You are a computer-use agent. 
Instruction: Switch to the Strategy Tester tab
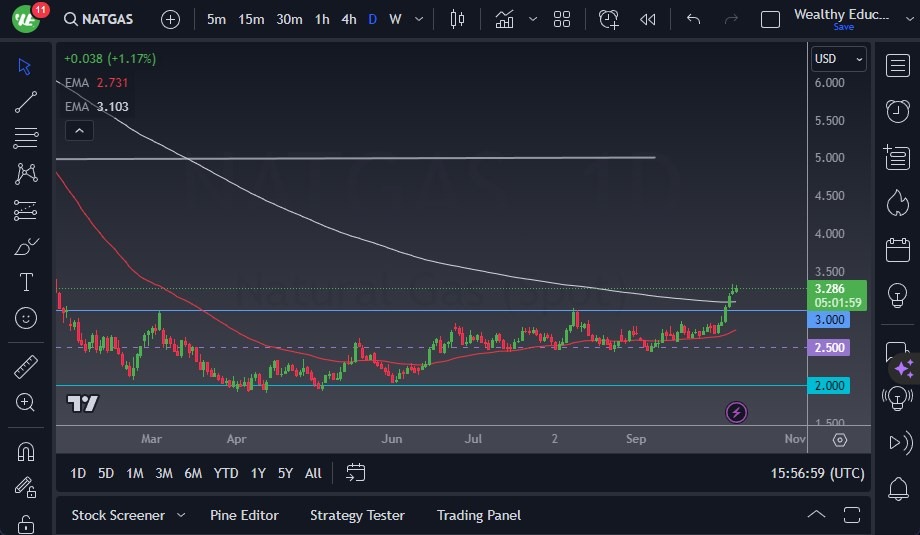(x=357, y=515)
